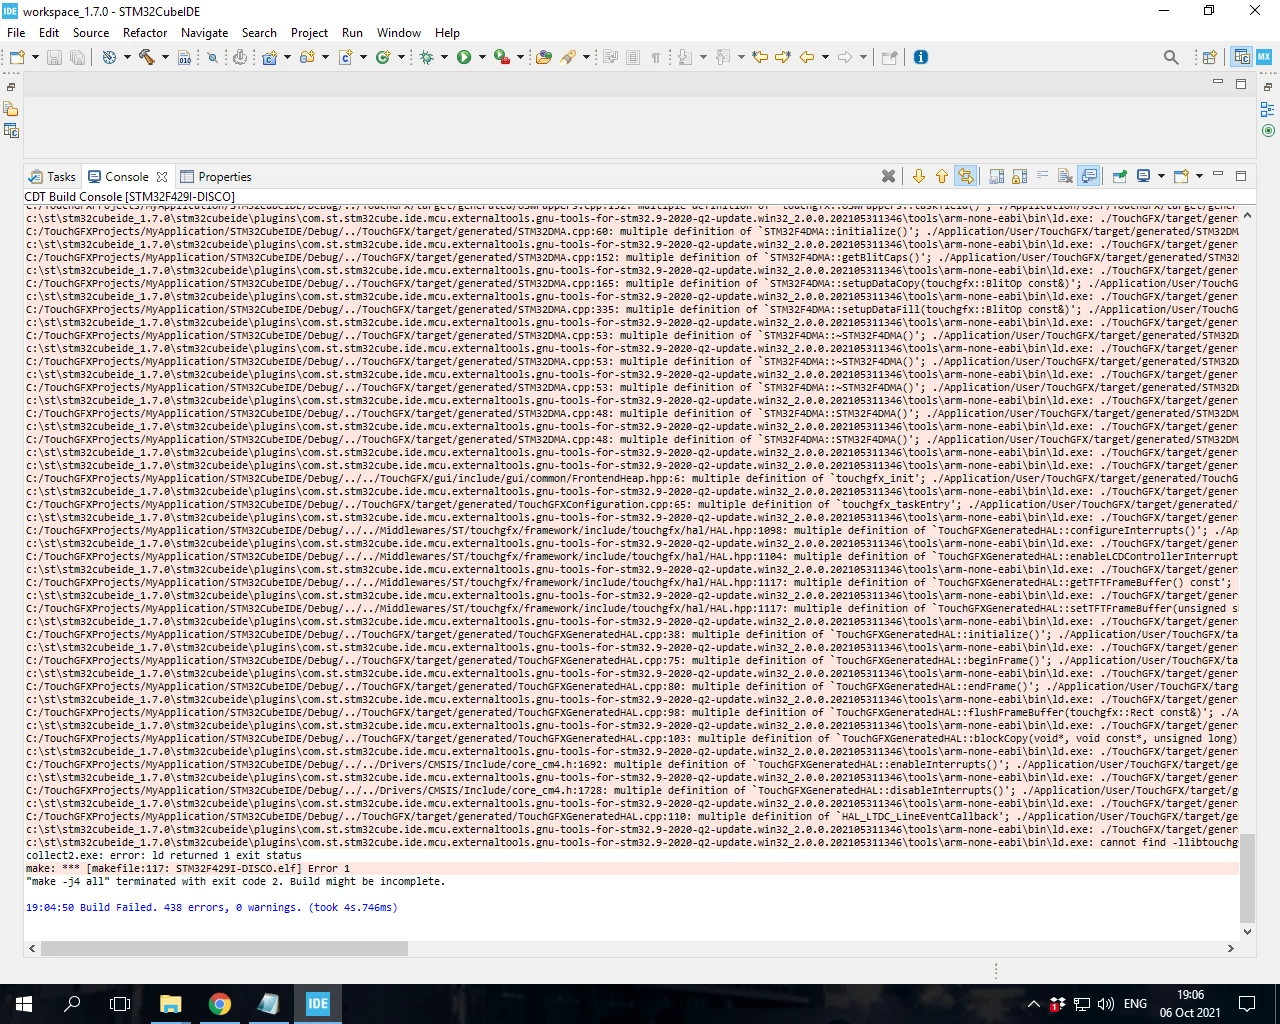Viewport: 1280px width, 1024px height.
Task: Click the Remove All Terminated Launches X icon
Action: tap(888, 176)
